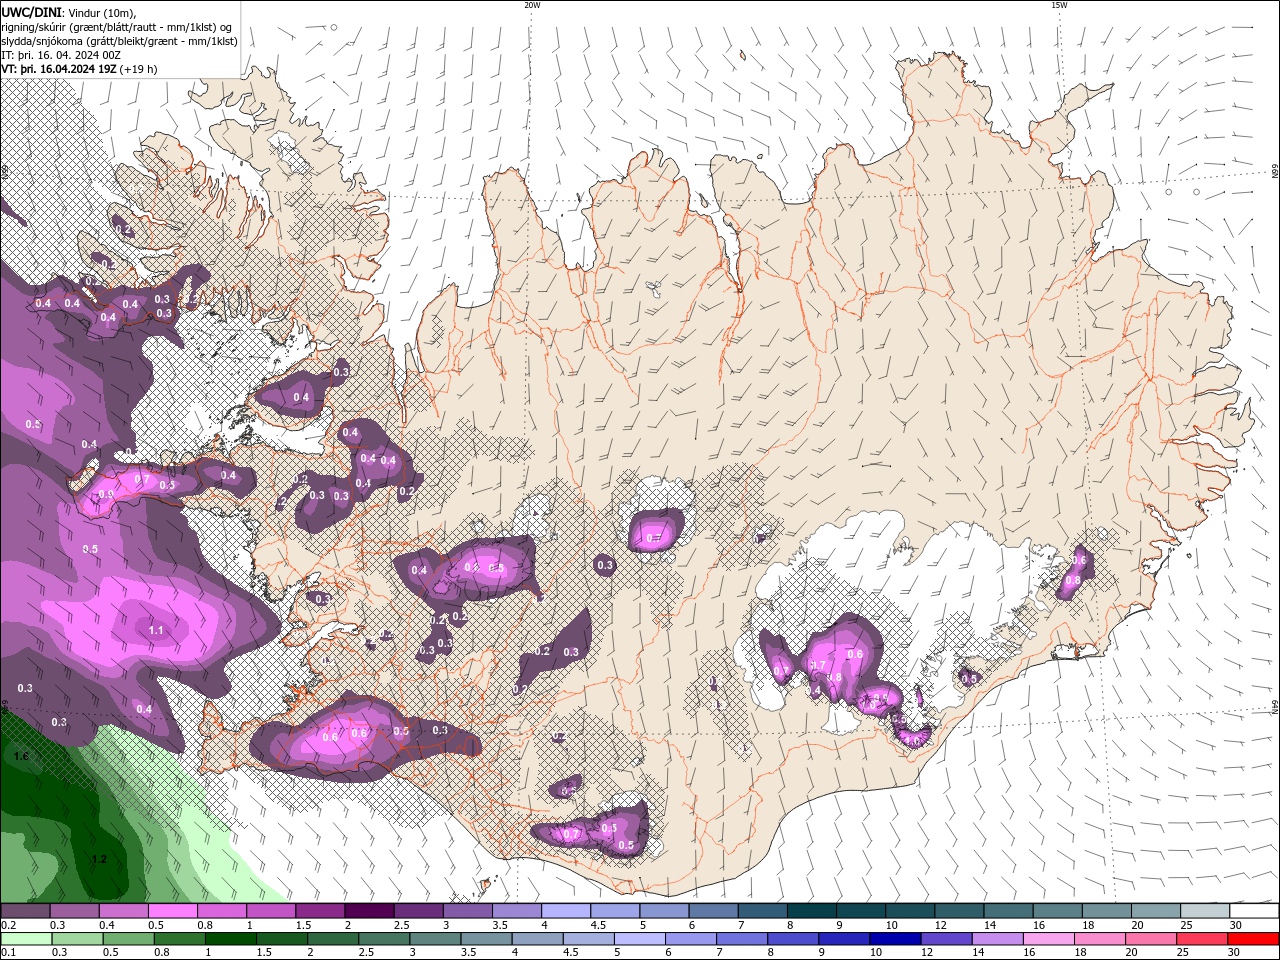This screenshot has height=960, width=1280.
Task: Click the pale green 0.1 swatch in rain legend
Action: (25, 939)
